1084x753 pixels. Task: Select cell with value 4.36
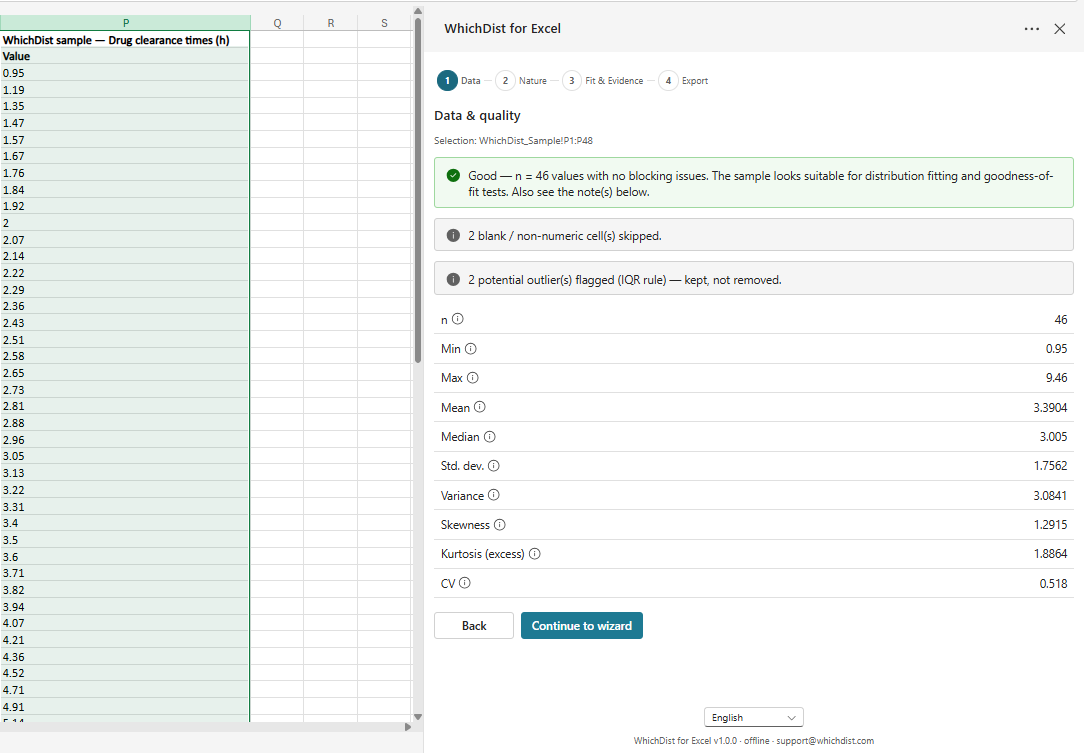tap(125, 657)
